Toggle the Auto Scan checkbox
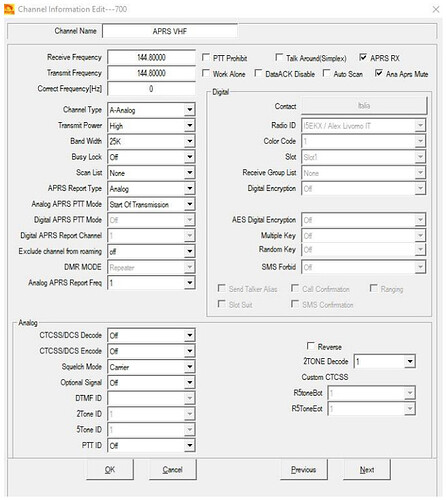 pyautogui.click(x=327, y=73)
